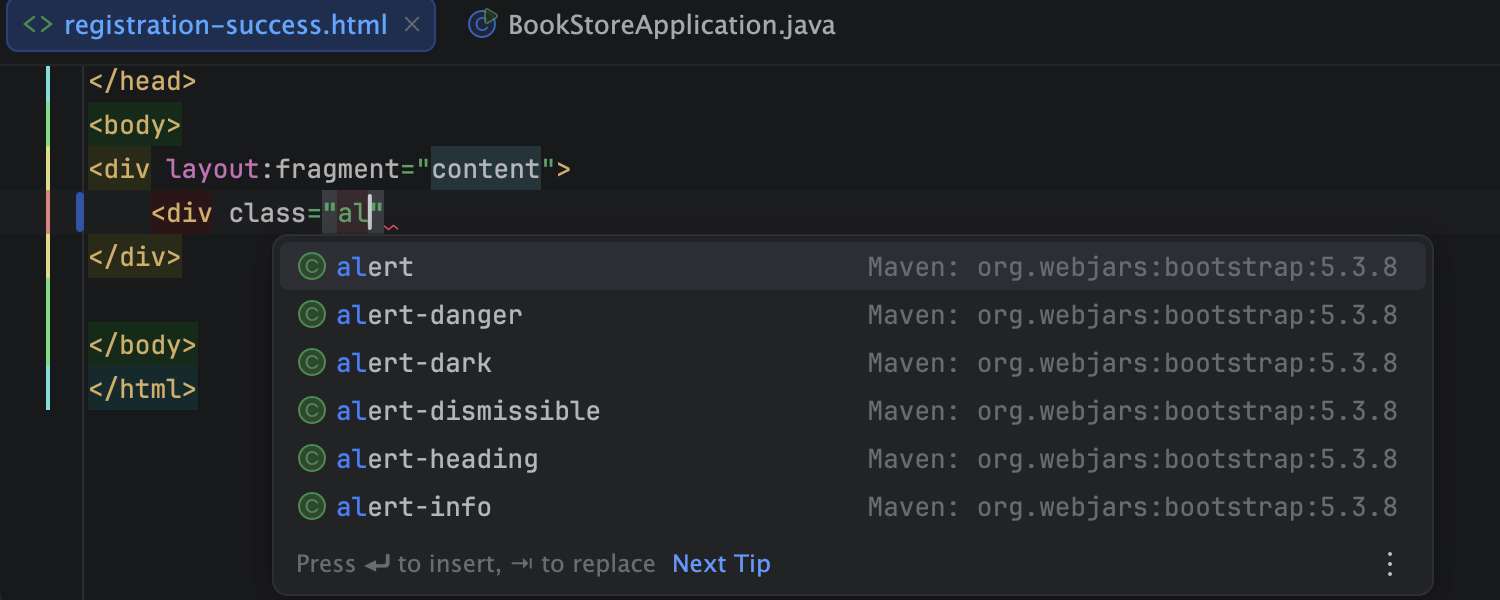
Task: Select alert from the completion list
Action: [x=374, y=266]
